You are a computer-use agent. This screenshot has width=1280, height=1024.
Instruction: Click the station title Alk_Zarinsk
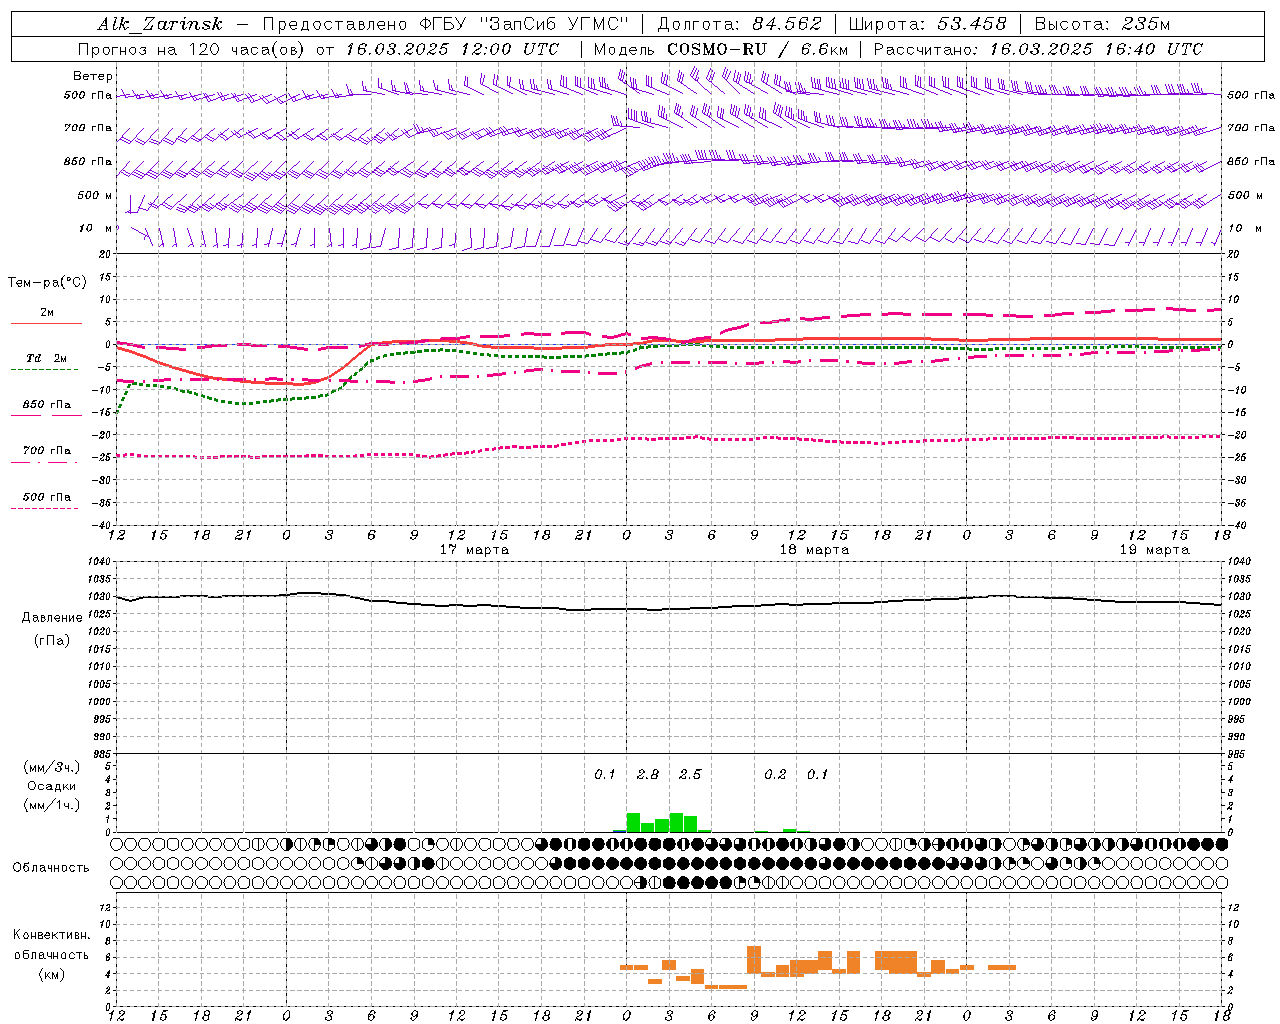pos(159,24)
